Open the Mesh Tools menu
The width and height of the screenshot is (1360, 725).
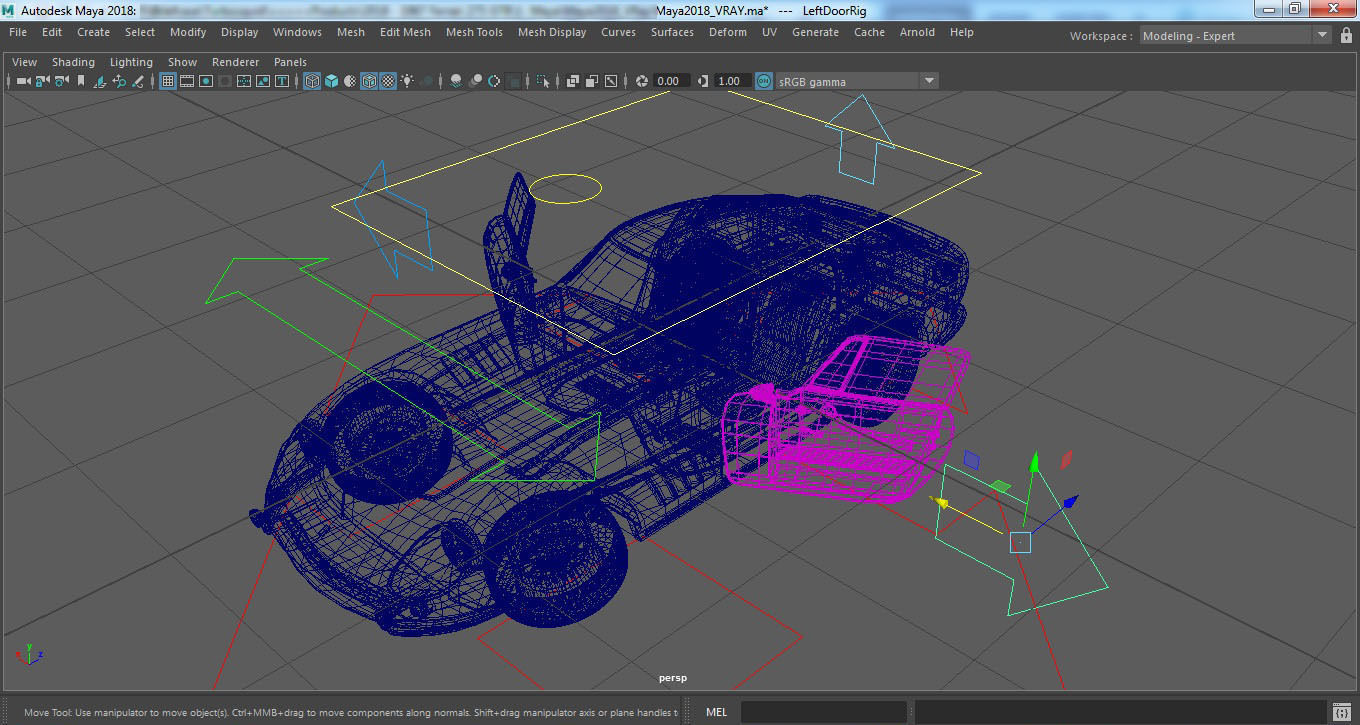pos(474,32)
